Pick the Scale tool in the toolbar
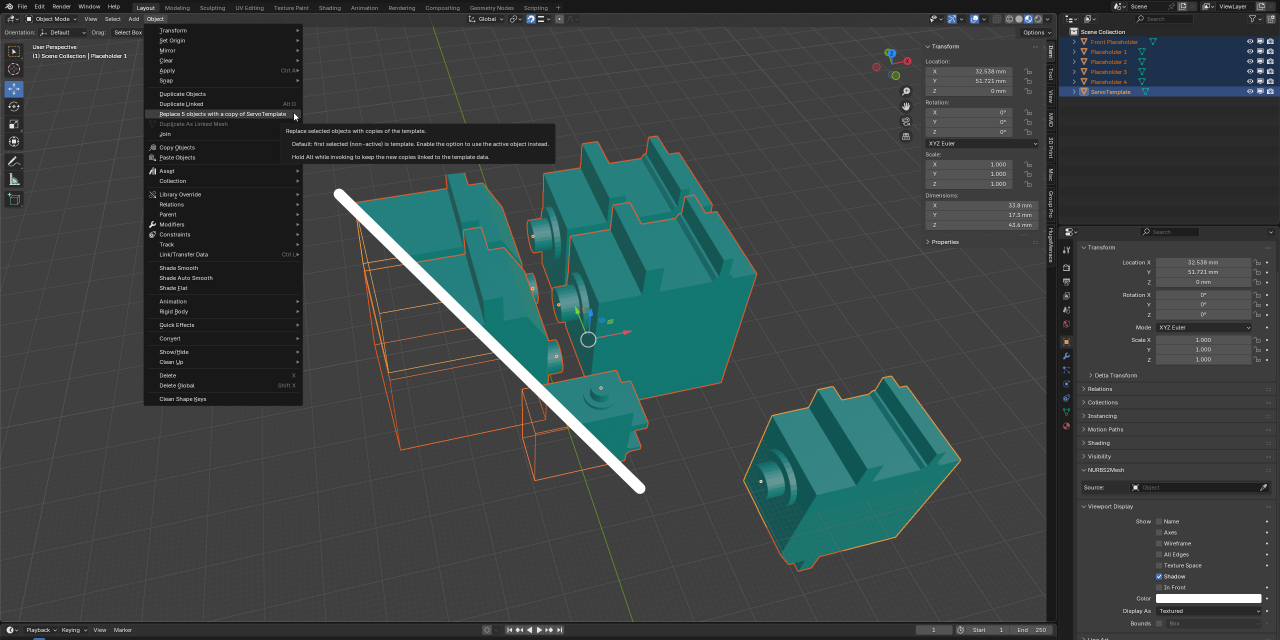Screen dimensions: 1280x640 tap(14, 124)
